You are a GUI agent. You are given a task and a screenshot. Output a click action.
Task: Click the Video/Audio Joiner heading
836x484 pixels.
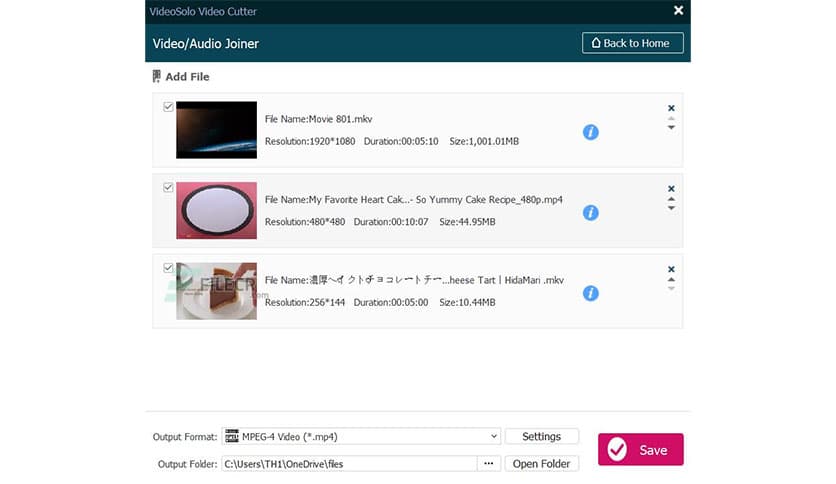[x=205, y=44]
